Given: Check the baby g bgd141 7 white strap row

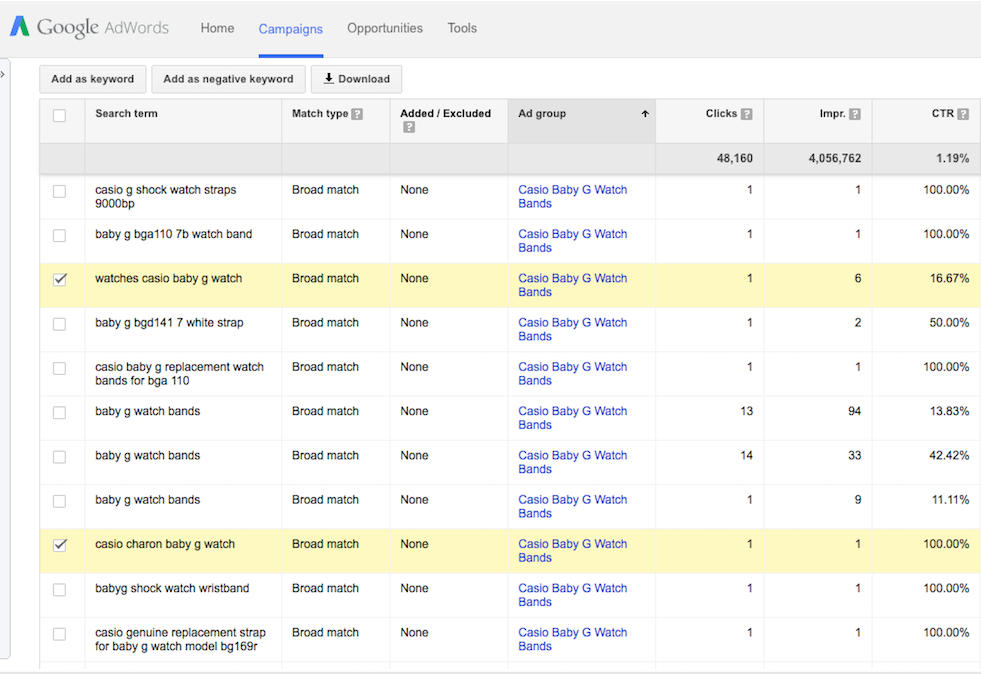Looking at the screenshot, I should (x=59, y=324).
